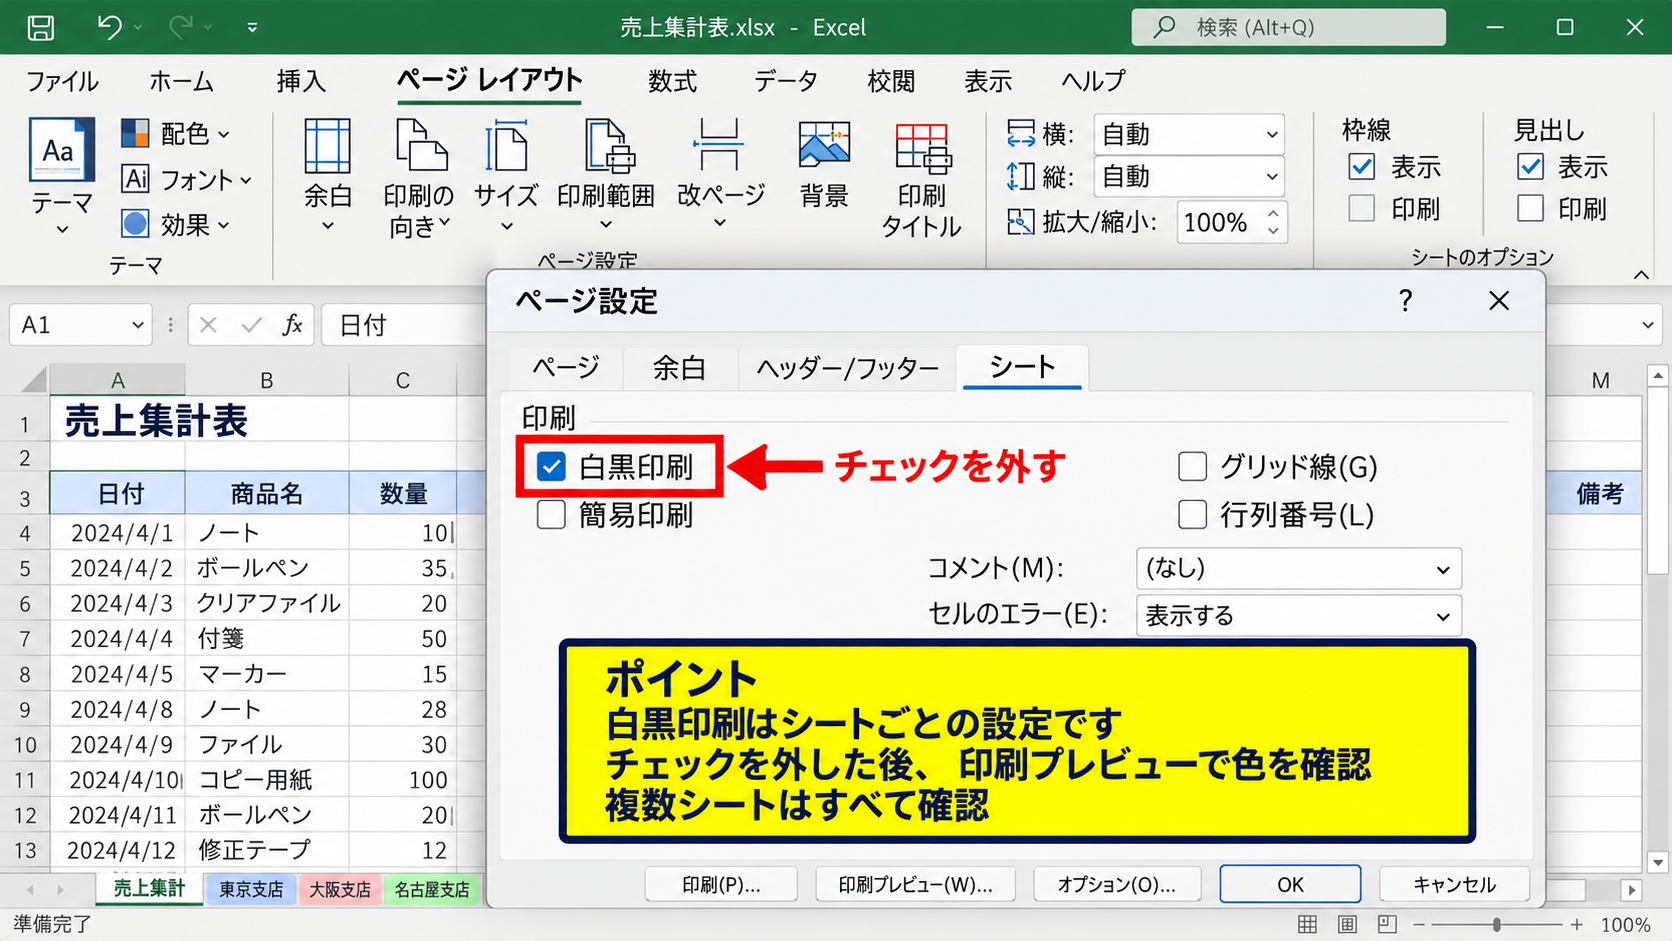Click the Save icon in title bar
This screenshot has height=941, width=1672.
(41, 27)
